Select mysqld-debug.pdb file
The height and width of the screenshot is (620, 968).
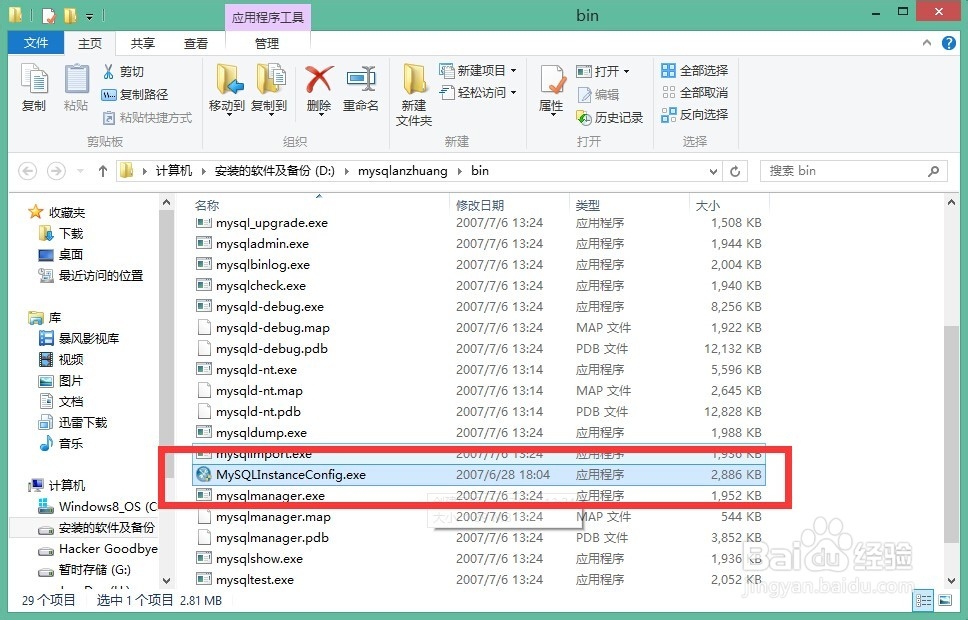pyautogui.click(x=478, y=349)
